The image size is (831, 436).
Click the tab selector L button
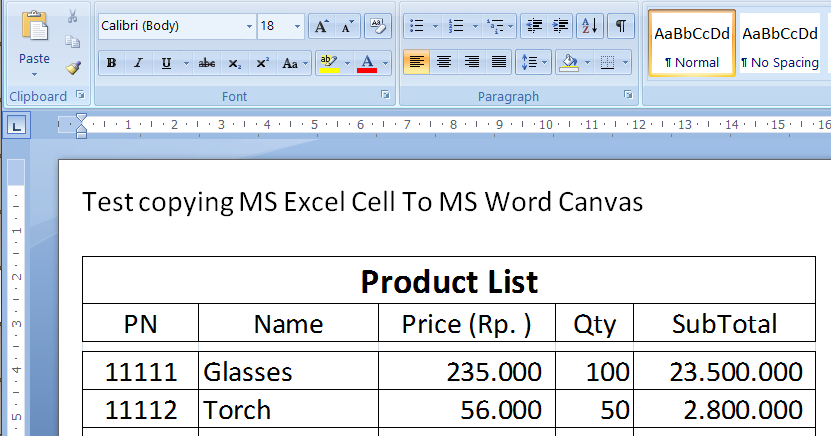pos(16,126)
